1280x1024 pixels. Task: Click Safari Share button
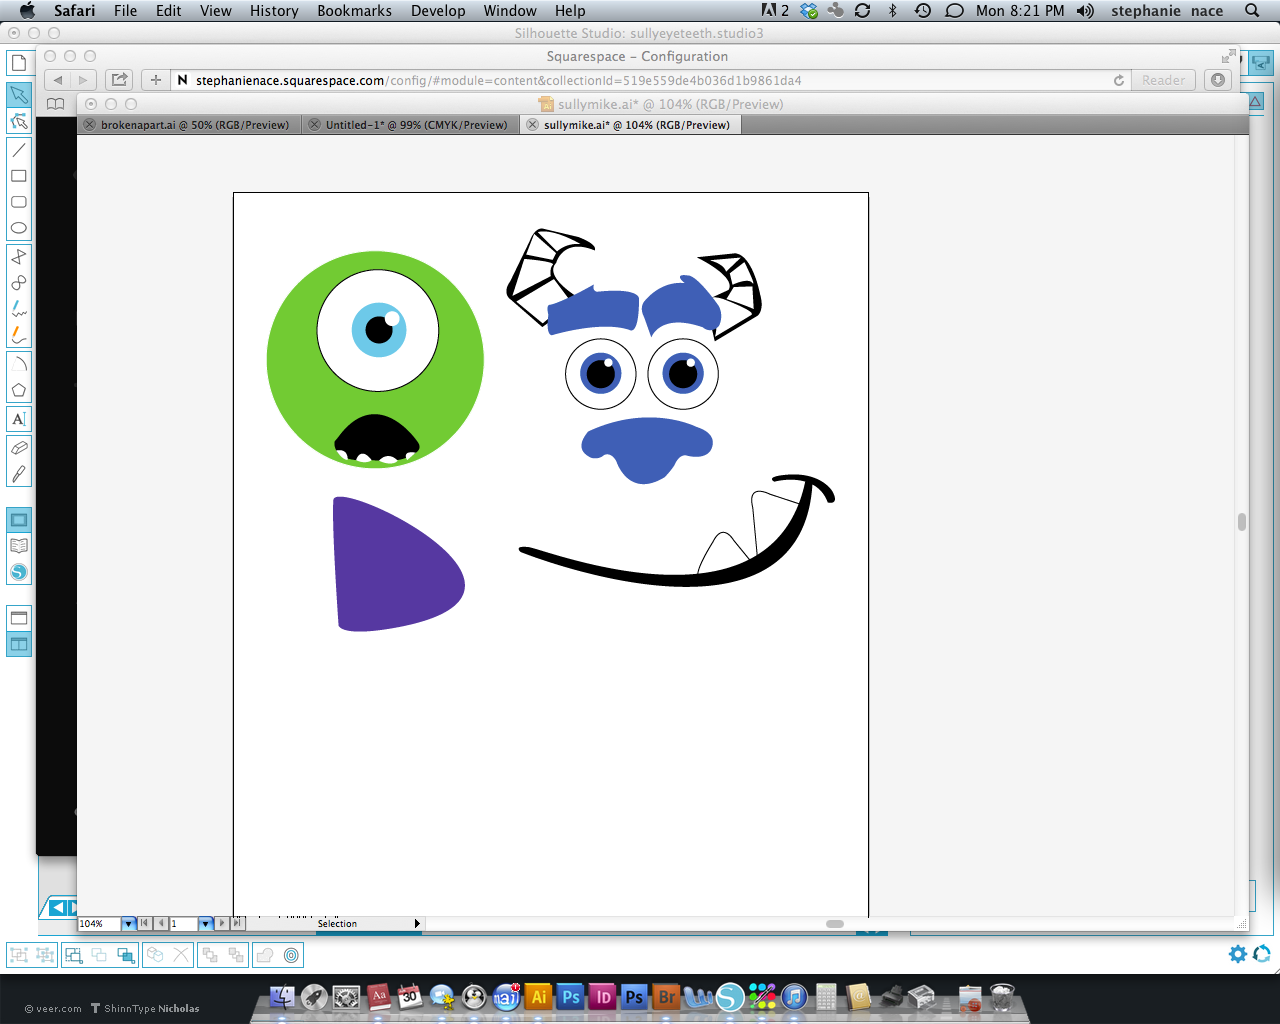pyautogui.click(x=120, y=80)
